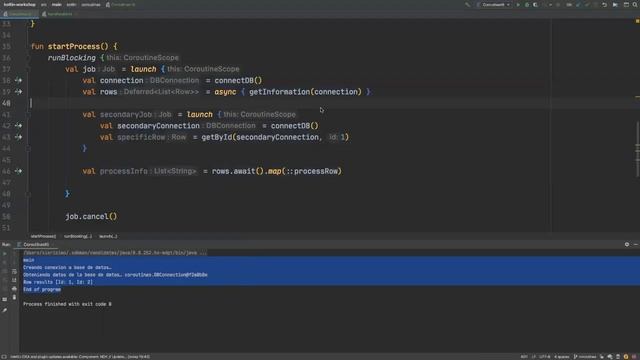Click the IDE updates notification in status bar
The image size is (640, 360).
[80, 357]
